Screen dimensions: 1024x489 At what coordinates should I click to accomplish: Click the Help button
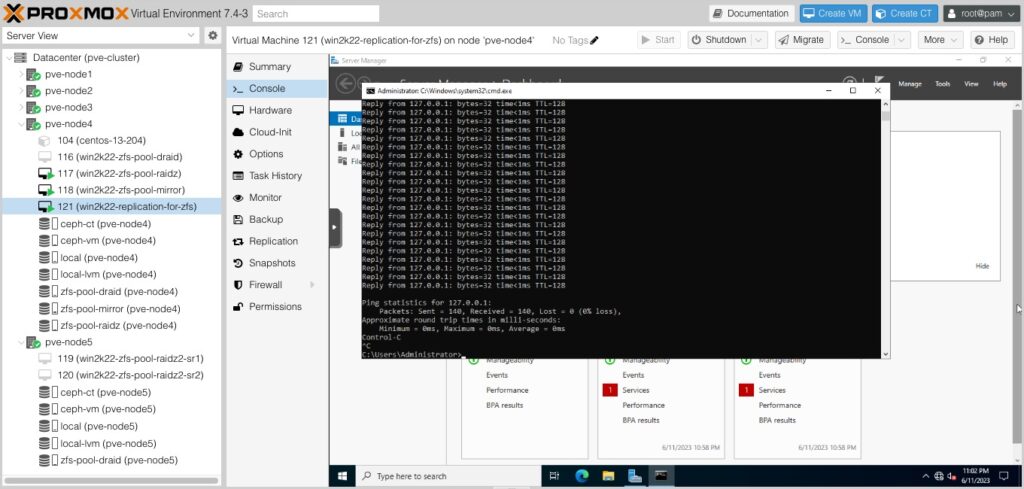[x=992, y=40]
